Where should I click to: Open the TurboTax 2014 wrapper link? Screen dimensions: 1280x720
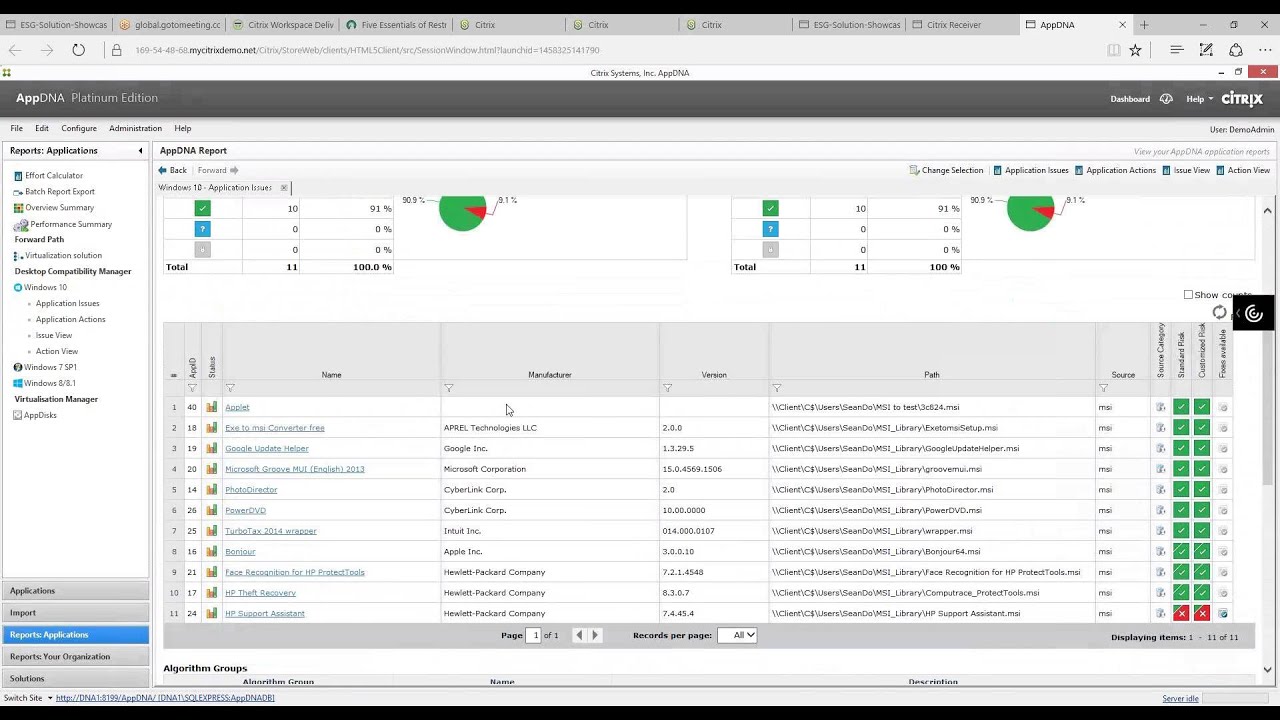[x=271, y=531]
